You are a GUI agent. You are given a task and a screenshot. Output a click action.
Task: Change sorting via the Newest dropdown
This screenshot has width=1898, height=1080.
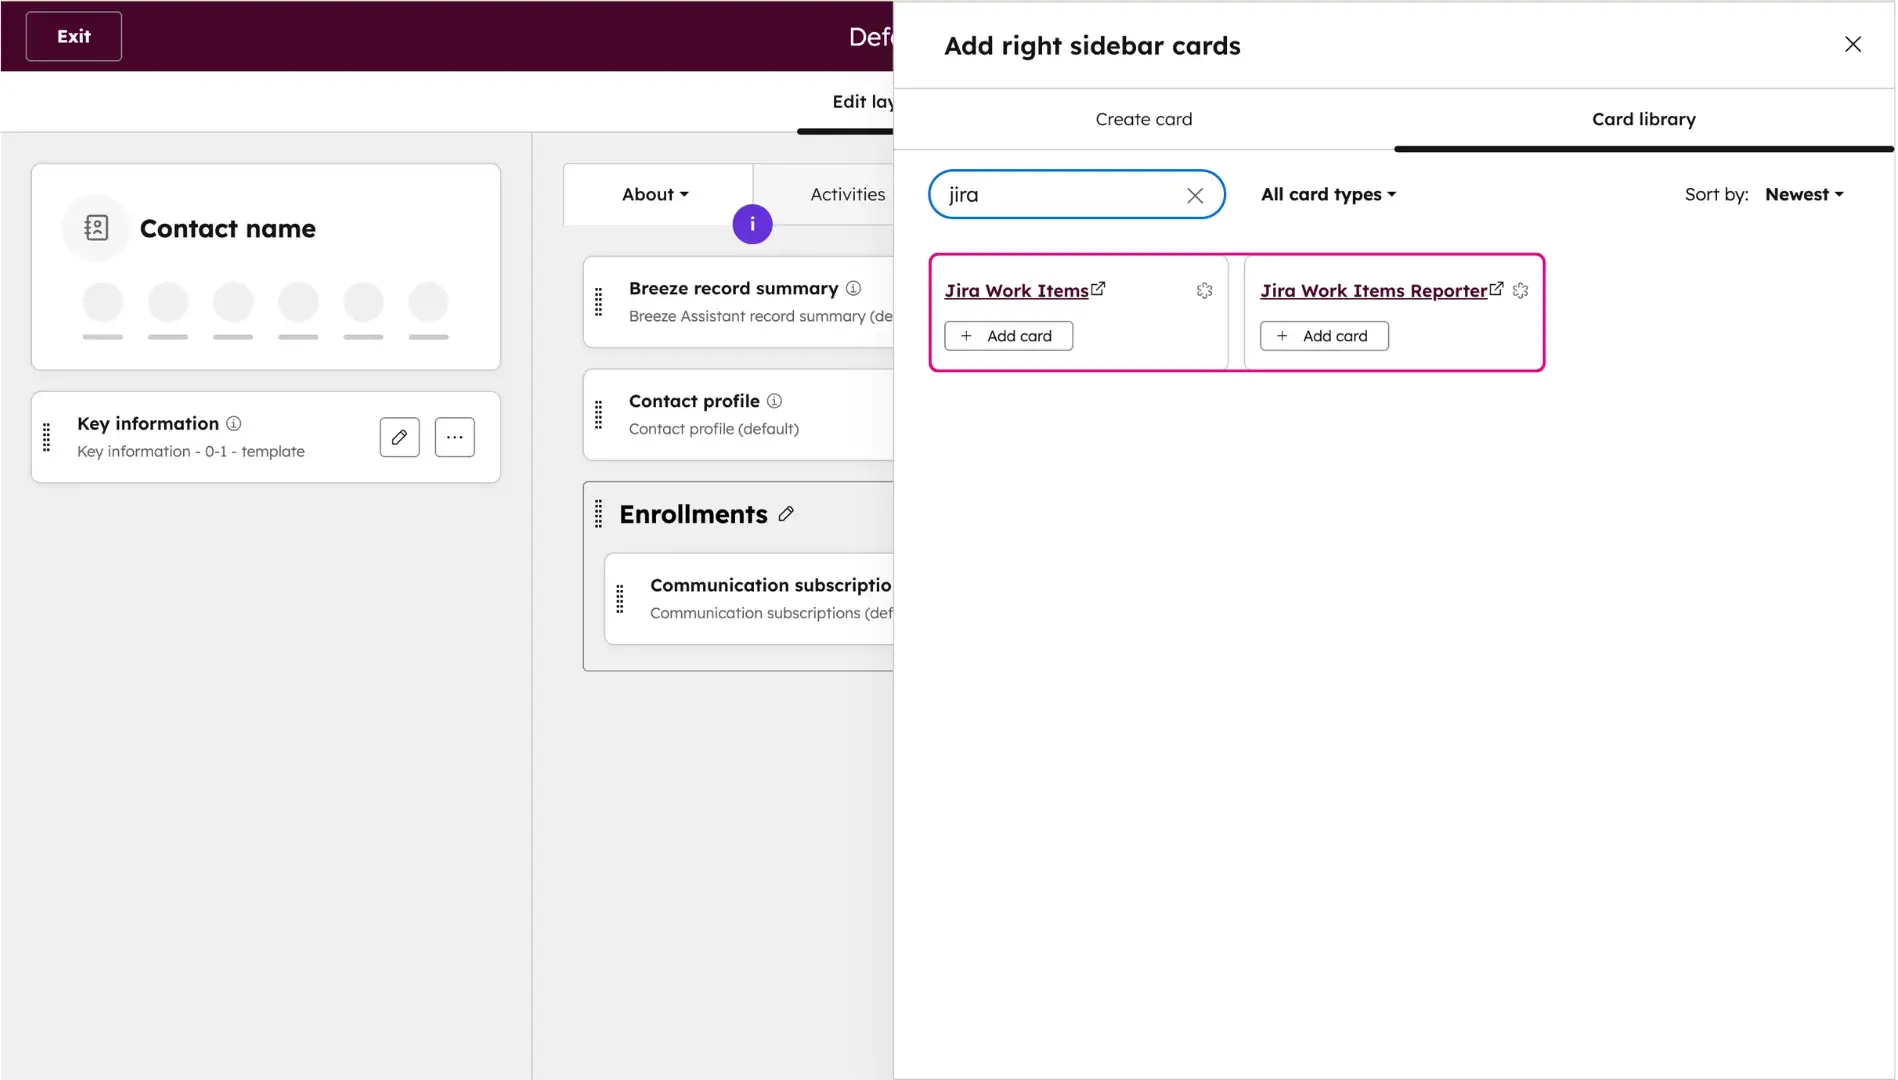[x=1803, y=194]
